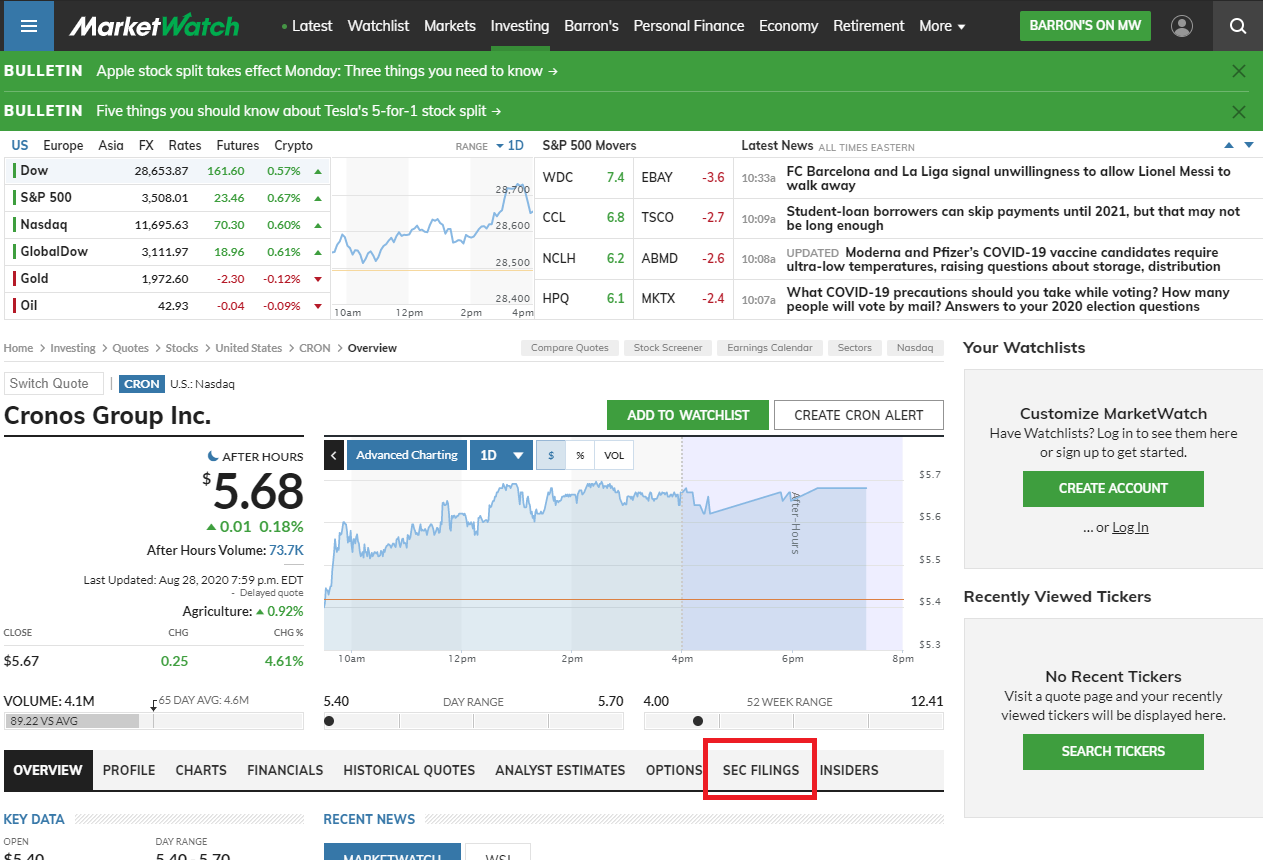
Task: Click the Search Tickers button
Action: click(x=1113, y=751)
